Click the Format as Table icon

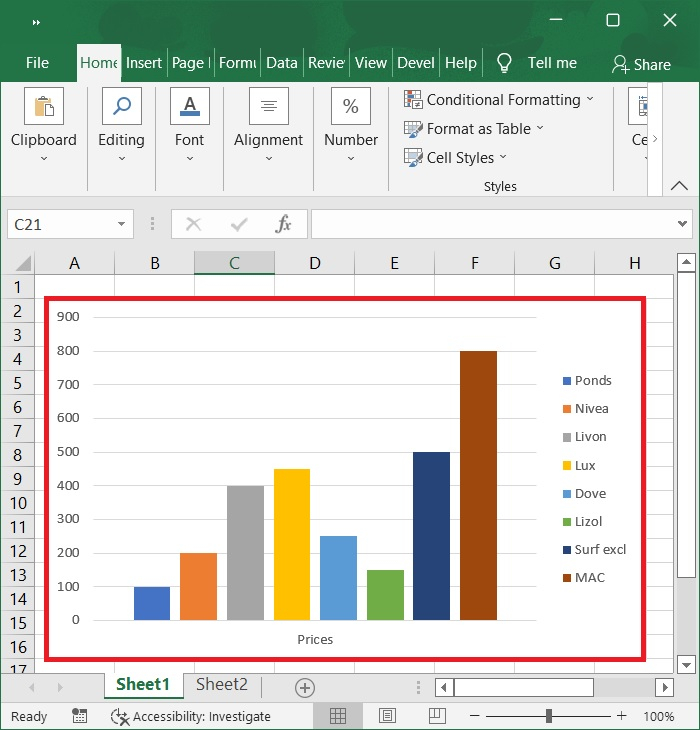413,128
